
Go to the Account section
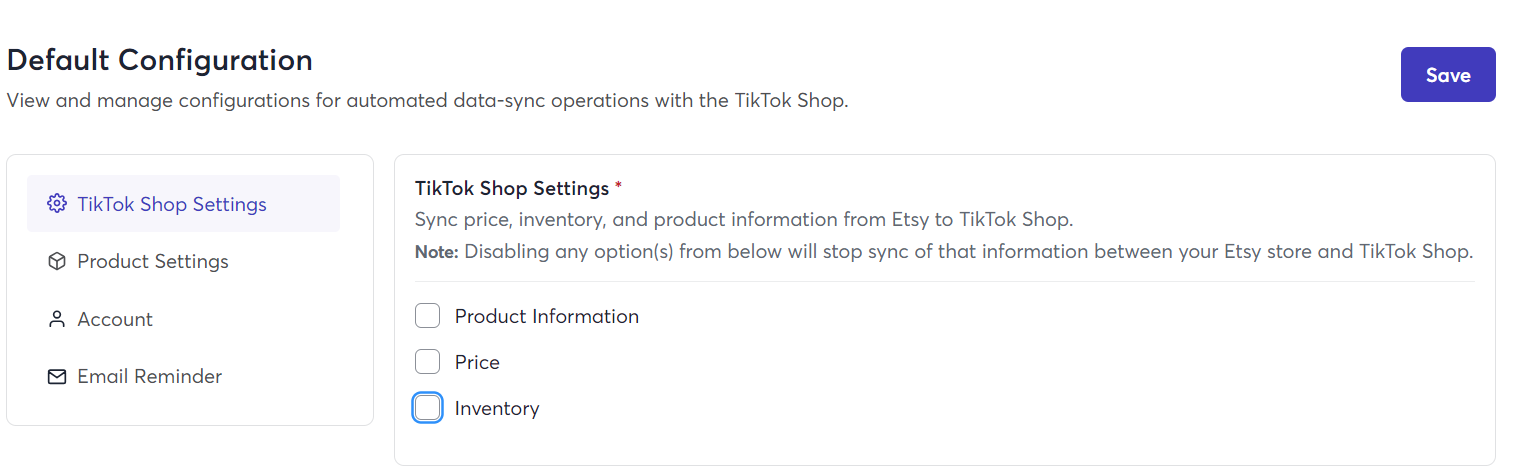click(x=183, y=319)
